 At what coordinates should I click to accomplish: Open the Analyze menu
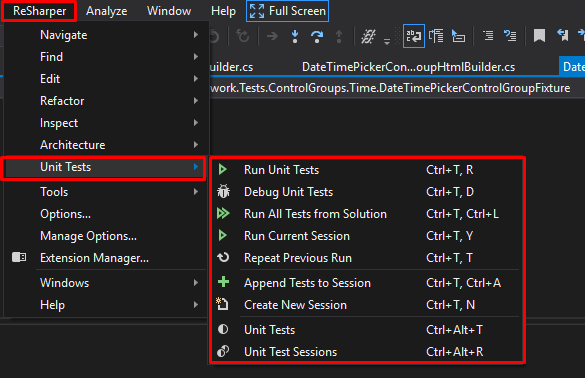point(106,11)
